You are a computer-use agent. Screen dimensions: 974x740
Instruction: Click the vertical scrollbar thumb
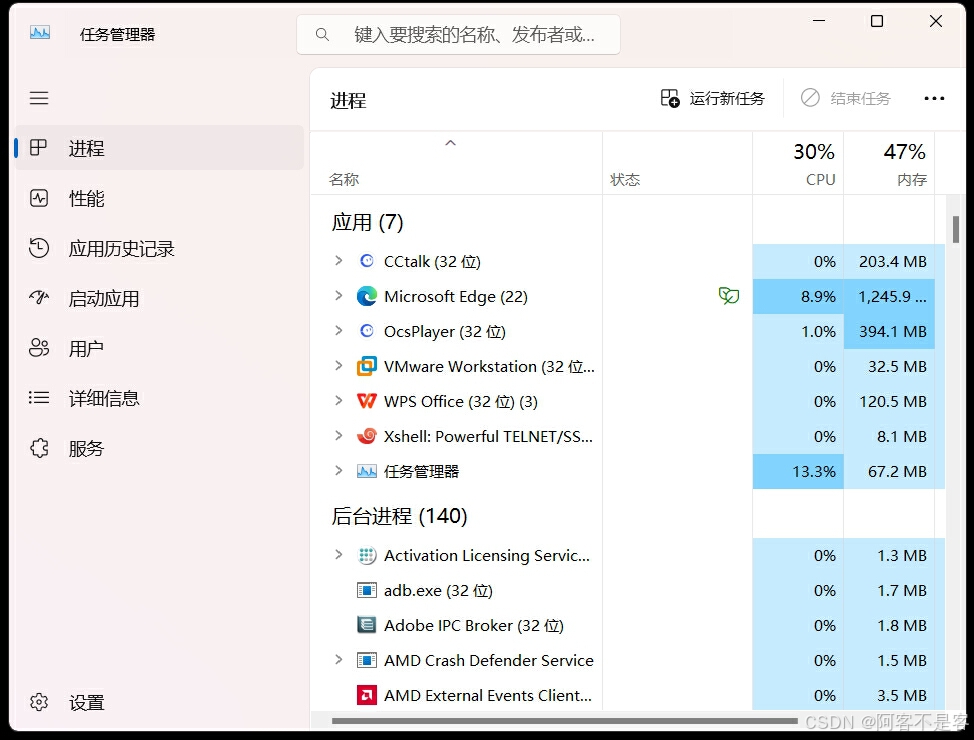[956, 229]
